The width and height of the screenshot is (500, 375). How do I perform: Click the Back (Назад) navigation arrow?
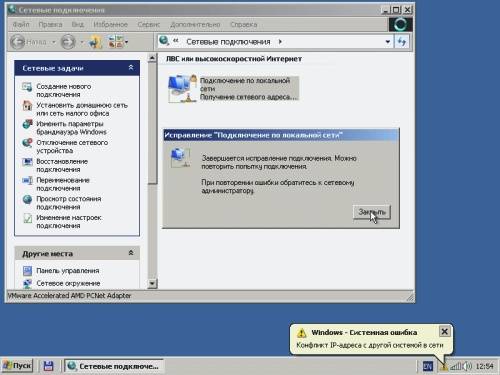(17, 42)
